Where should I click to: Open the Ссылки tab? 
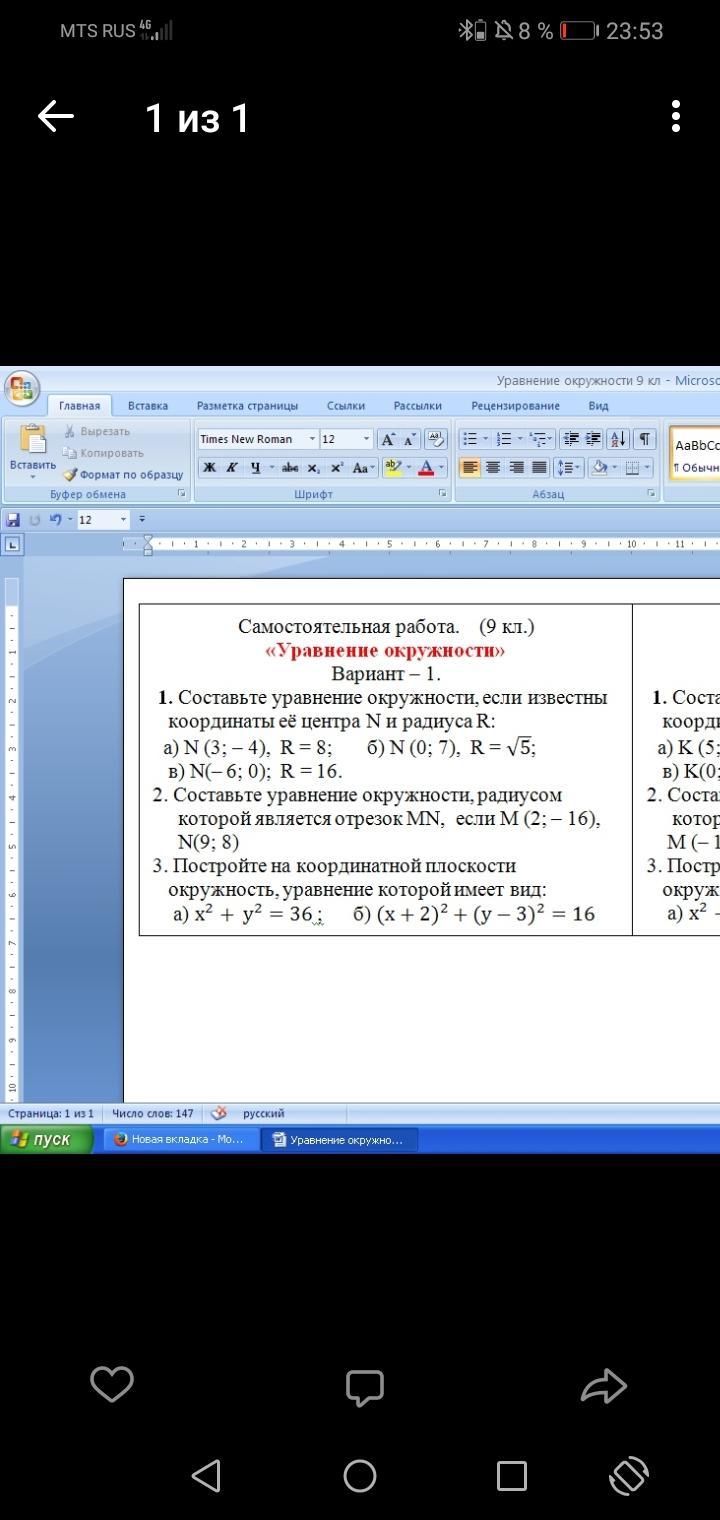pyautogui.click(x=346, y=406)
